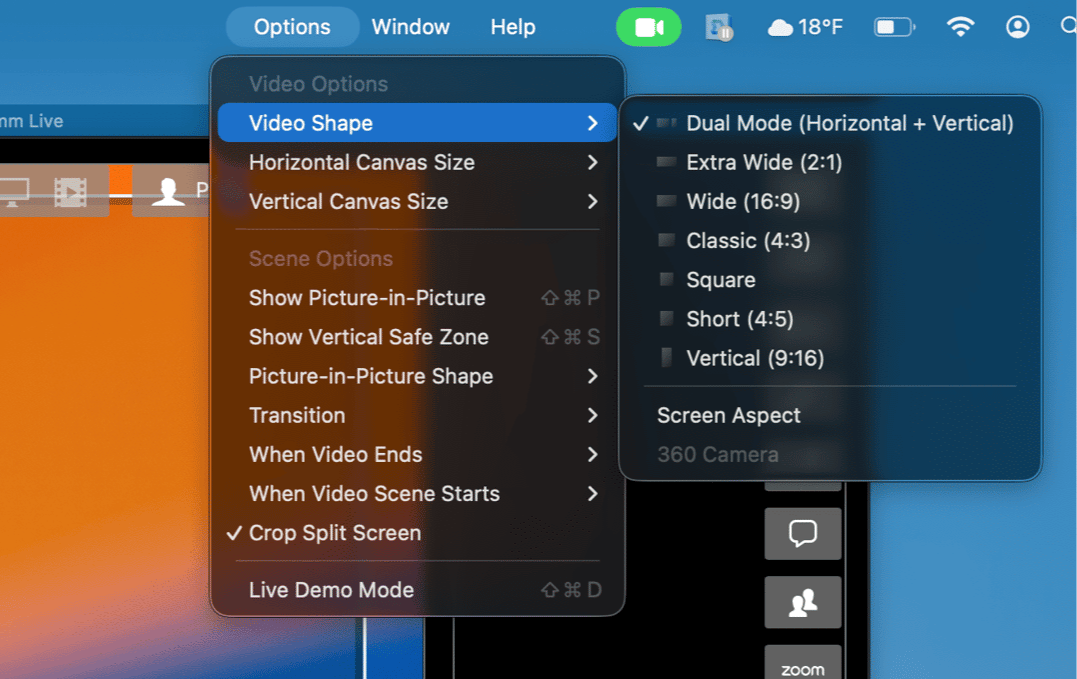Click the Zoom source button
Image resolution: width=1077 pixels, height=679 pixels.
click(x=802, y=666)
